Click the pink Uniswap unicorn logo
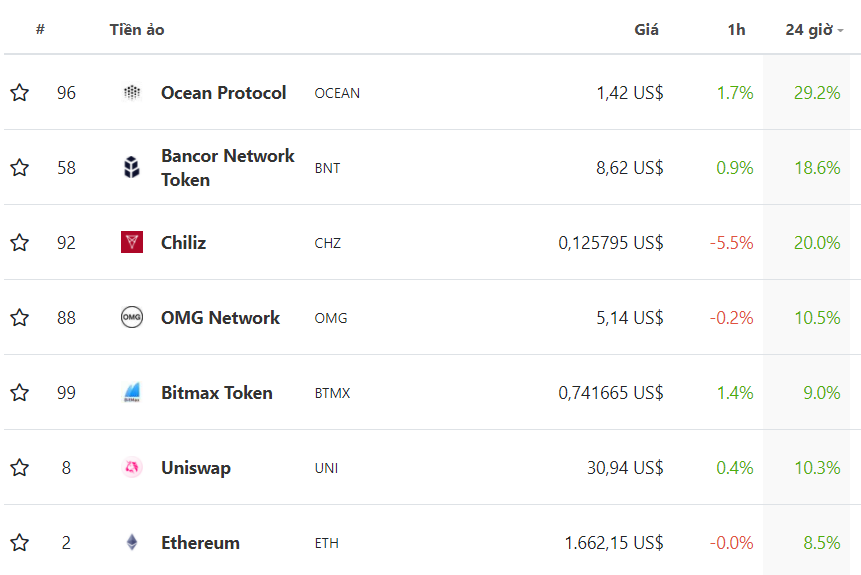861x575 pixels. click(132, 467)
